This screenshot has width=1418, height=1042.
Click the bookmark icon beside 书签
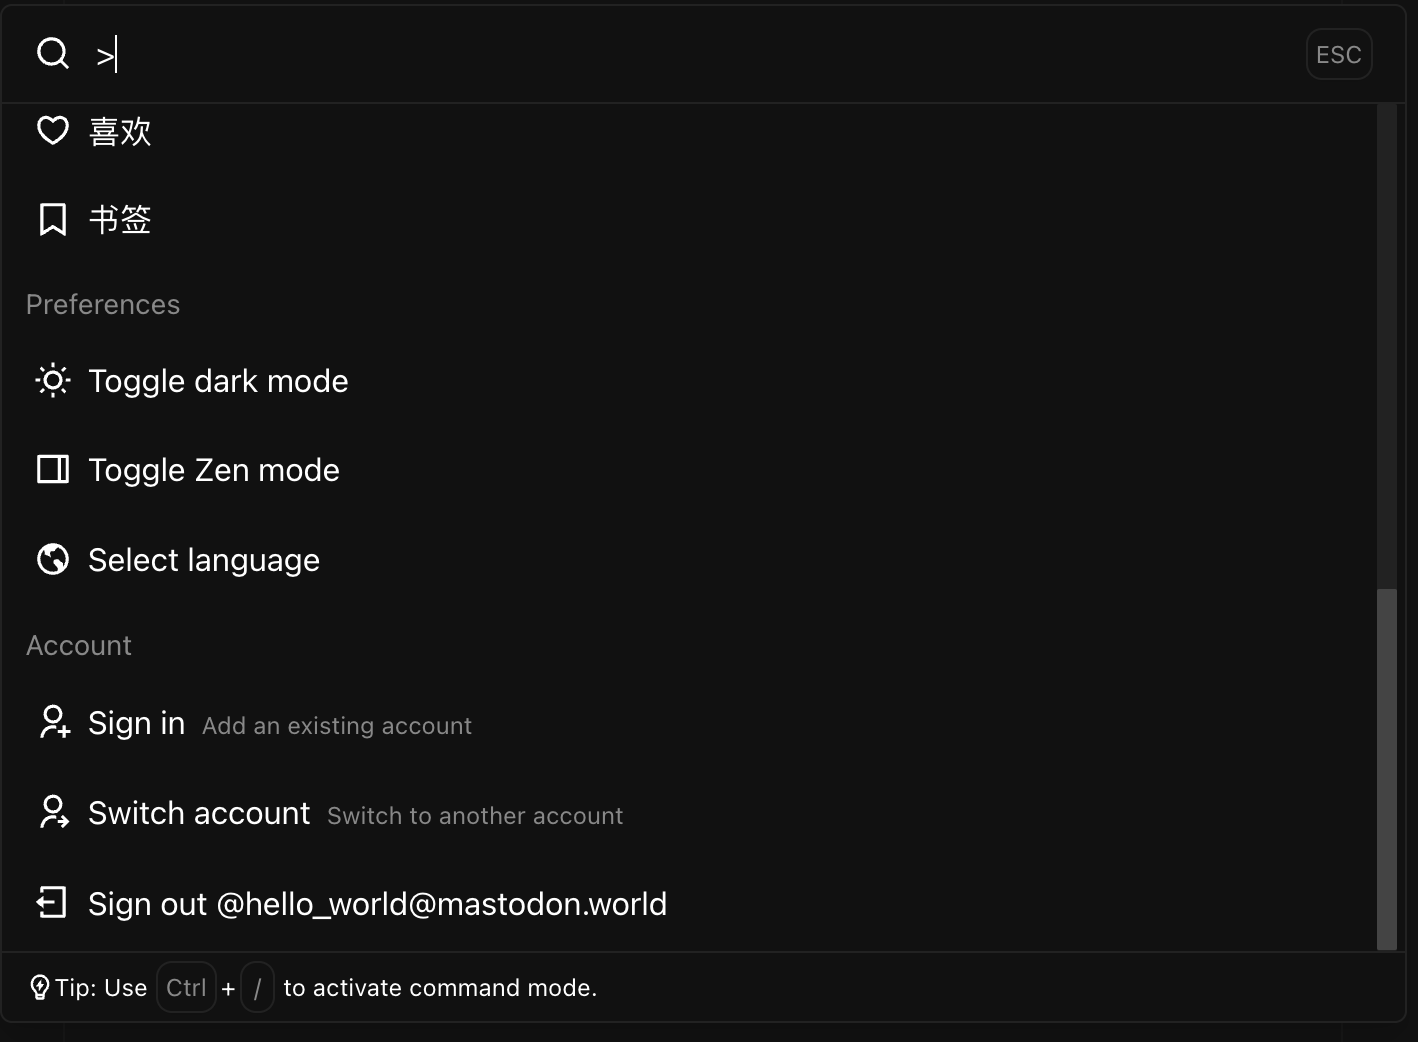coord(52,218)
